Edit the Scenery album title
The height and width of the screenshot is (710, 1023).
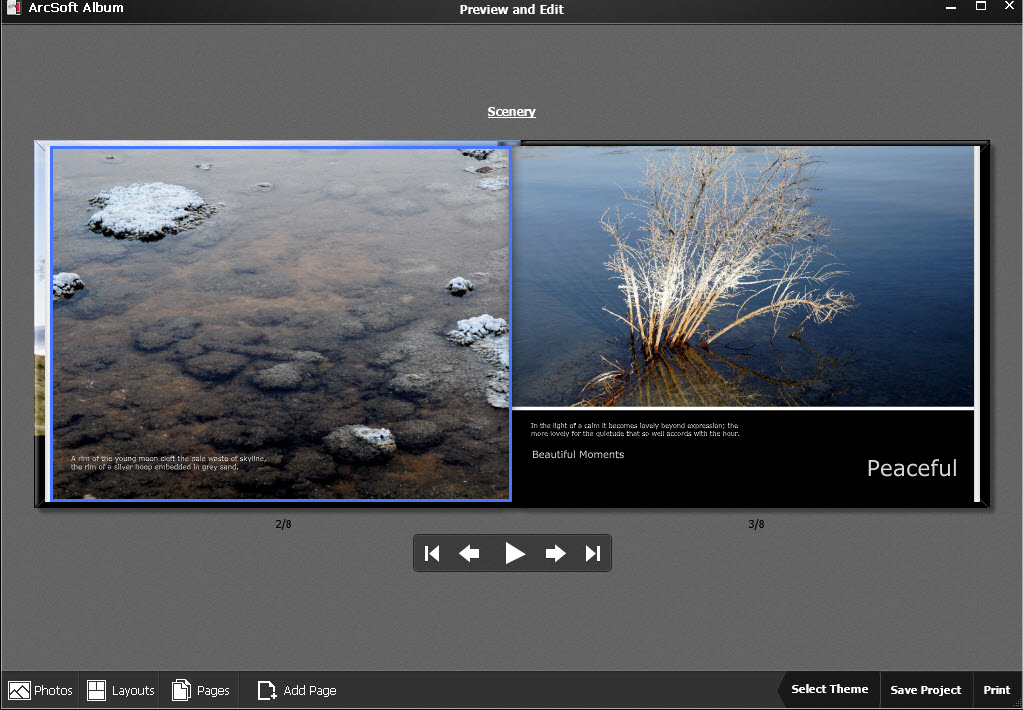click(x=511, y=112)
